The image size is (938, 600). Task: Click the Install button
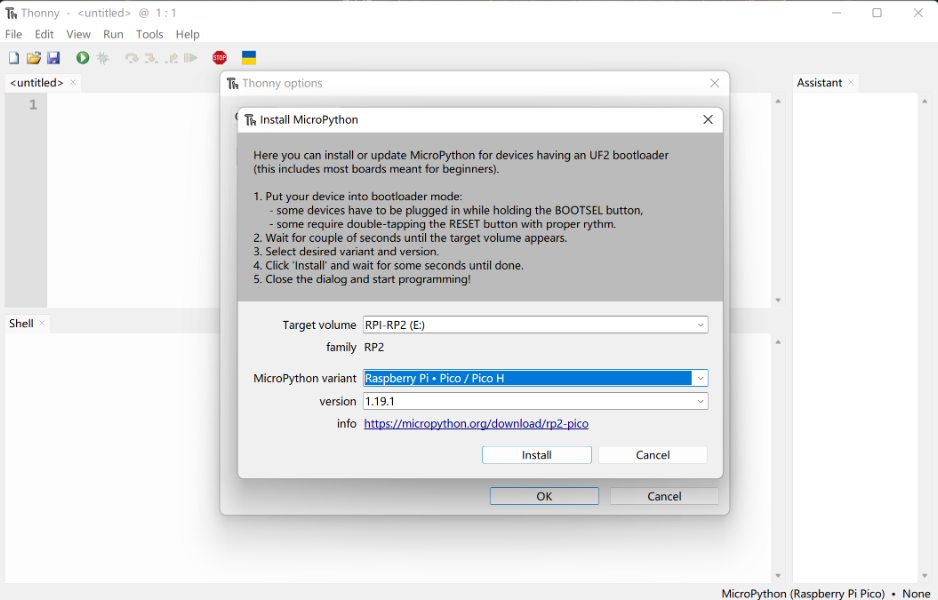tap(537, 455)
